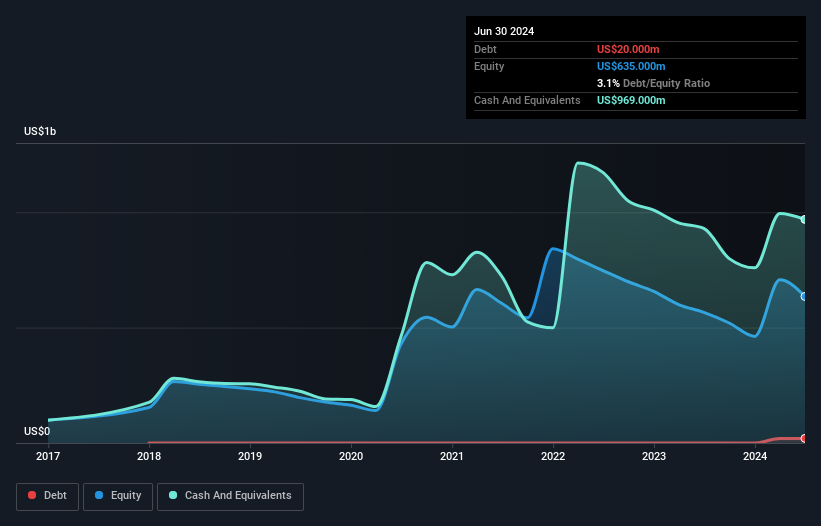821x526 pixels.
Task: Click the US$635.000m Equity value
Action: pyautogui.click(x=631, y=66)
